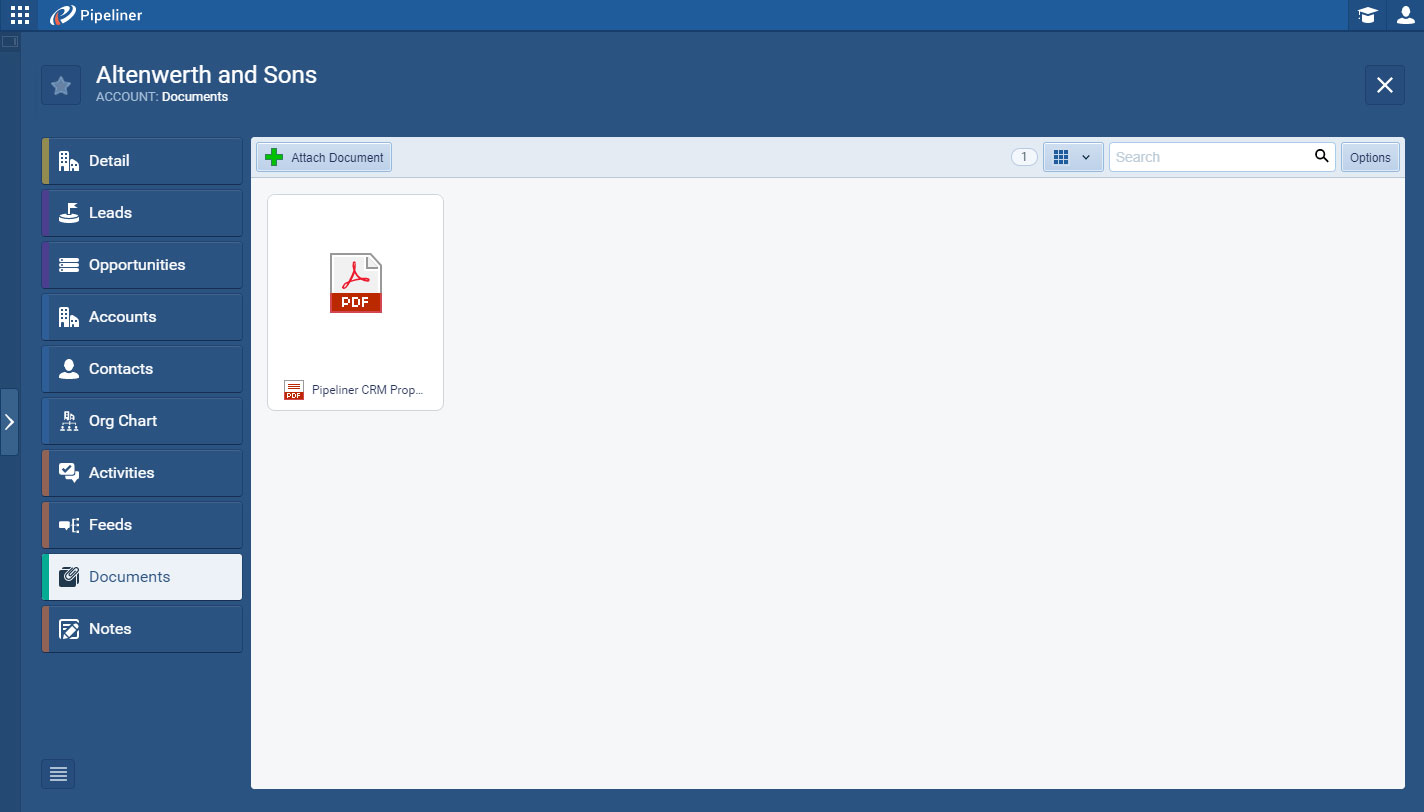Image resolution: width=1424 pixels, height=812 pixels.
Task: Expand the collapsed left side panel arrow
Action: (9, 422)
